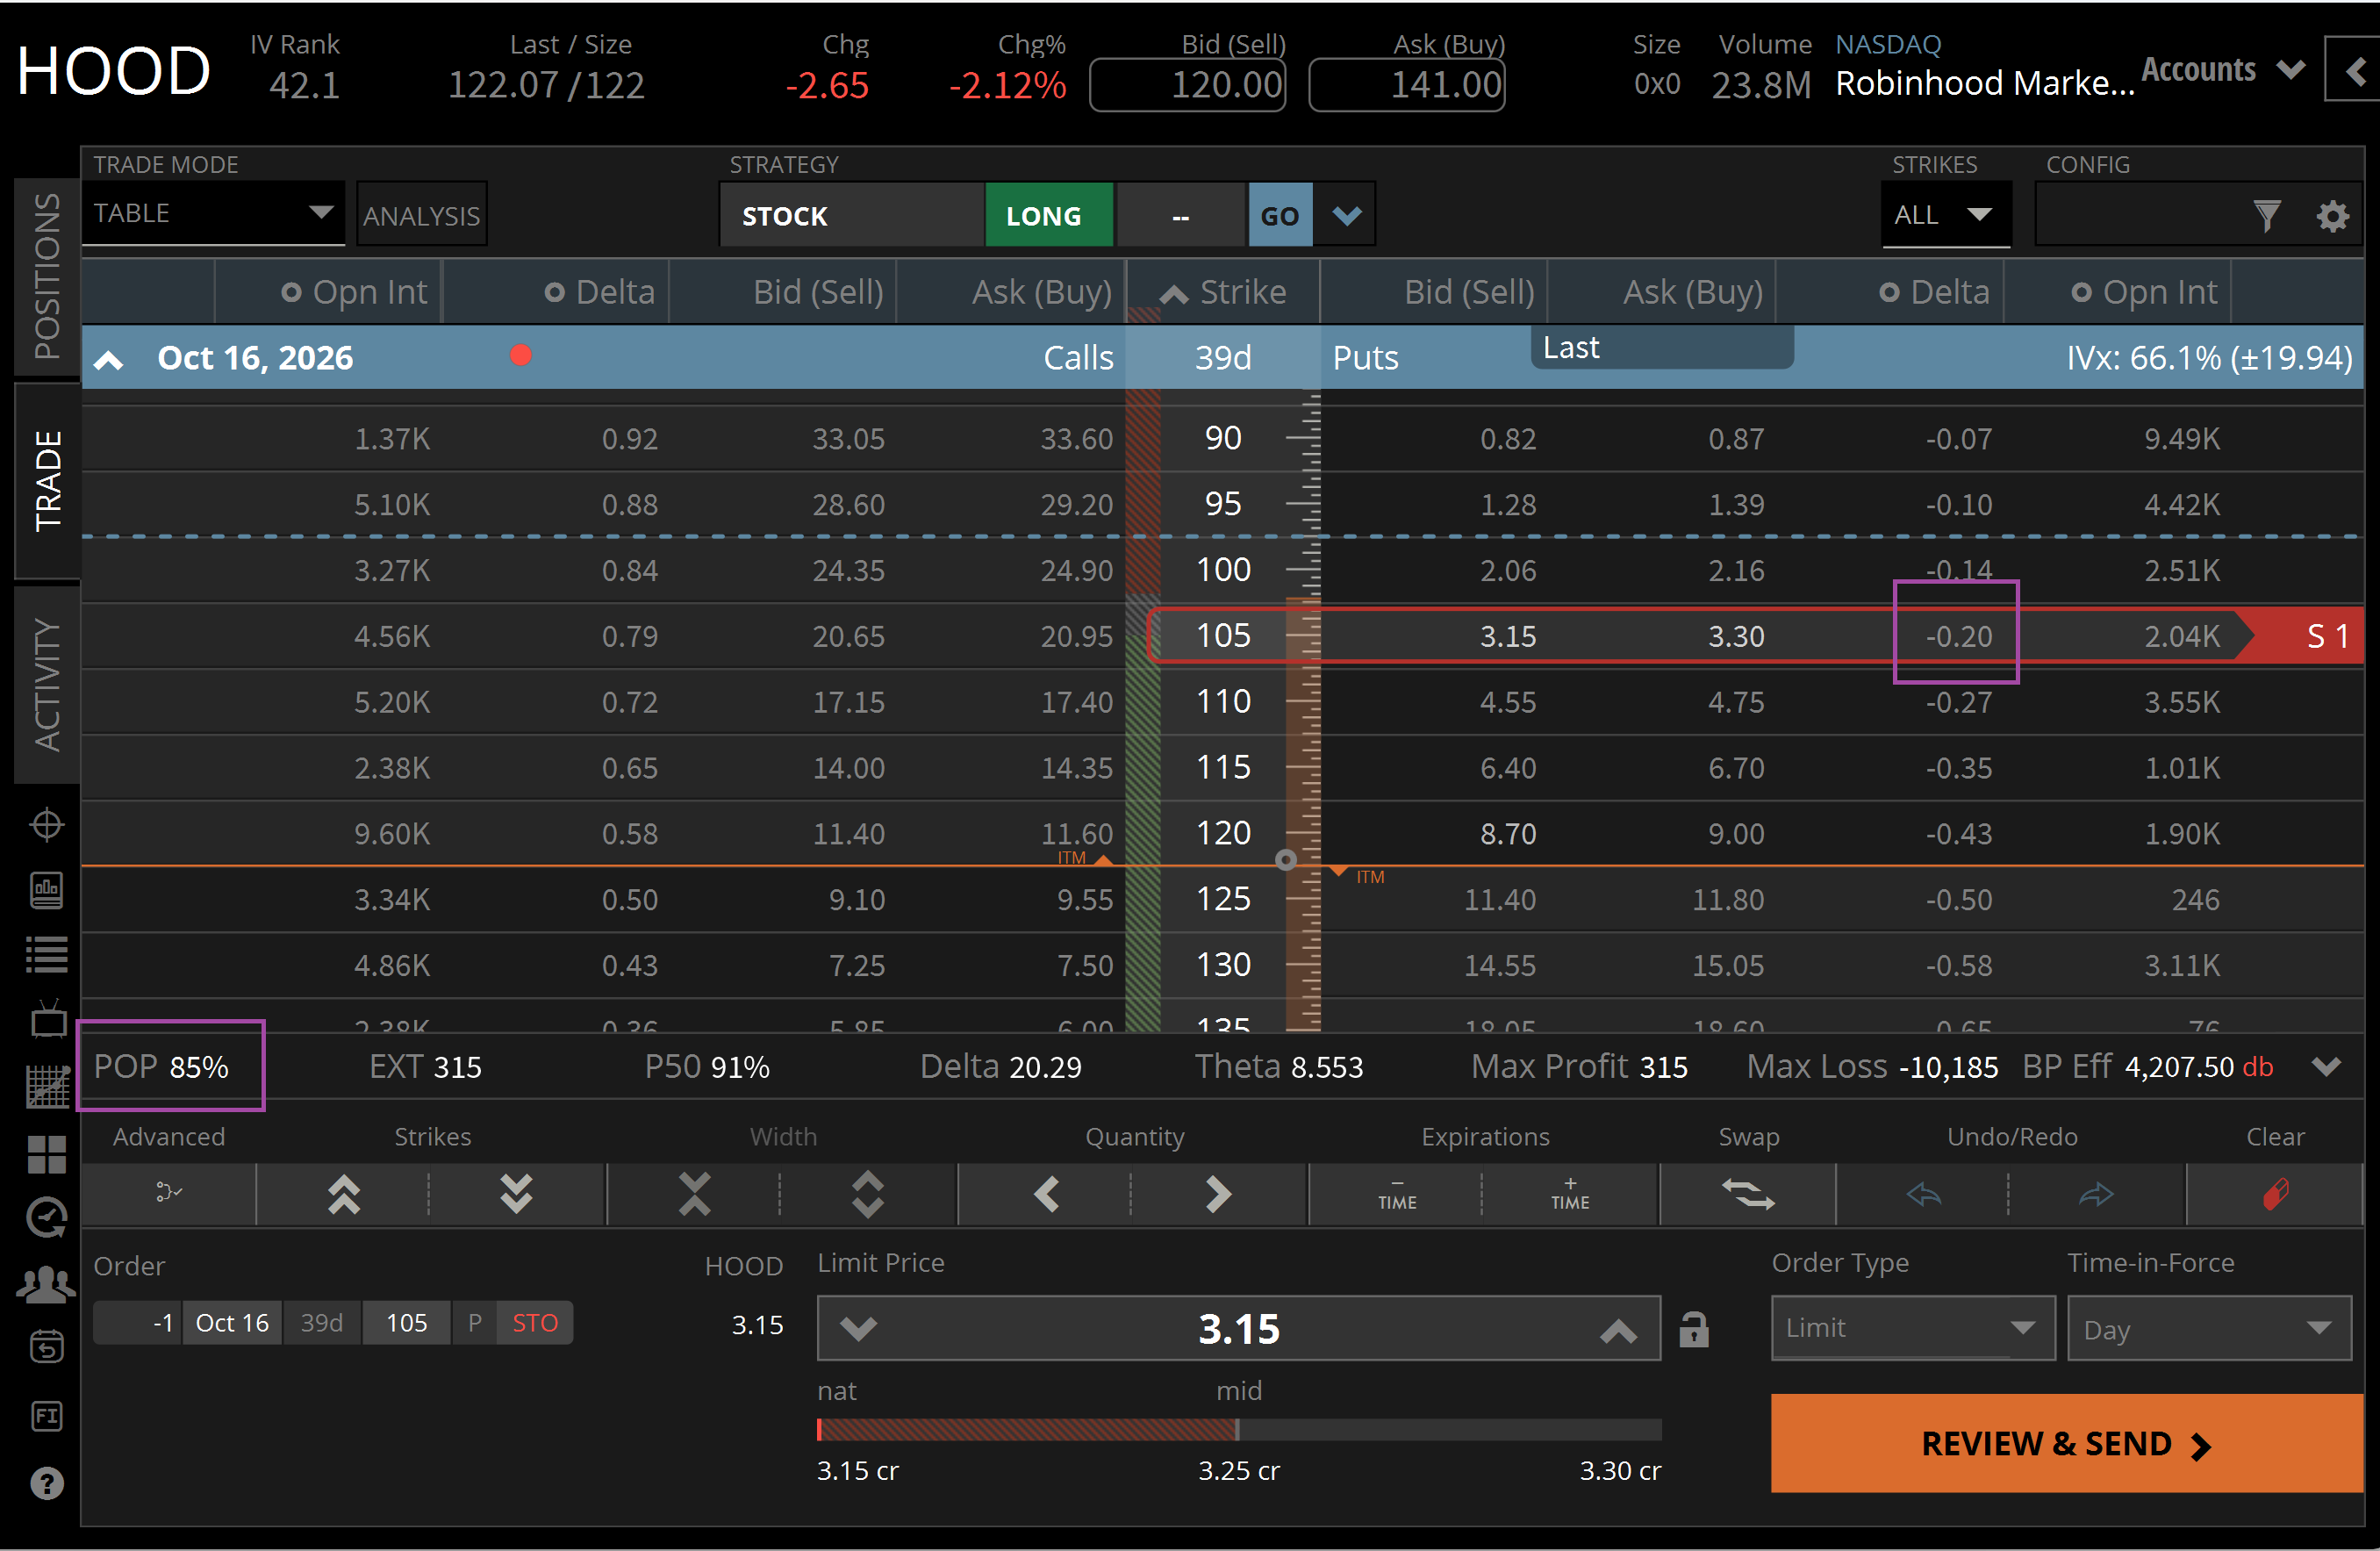This screenshot has height=1551, width=2380.
Task: Click the filter funnel icon
Action: tap(2266, 216)
